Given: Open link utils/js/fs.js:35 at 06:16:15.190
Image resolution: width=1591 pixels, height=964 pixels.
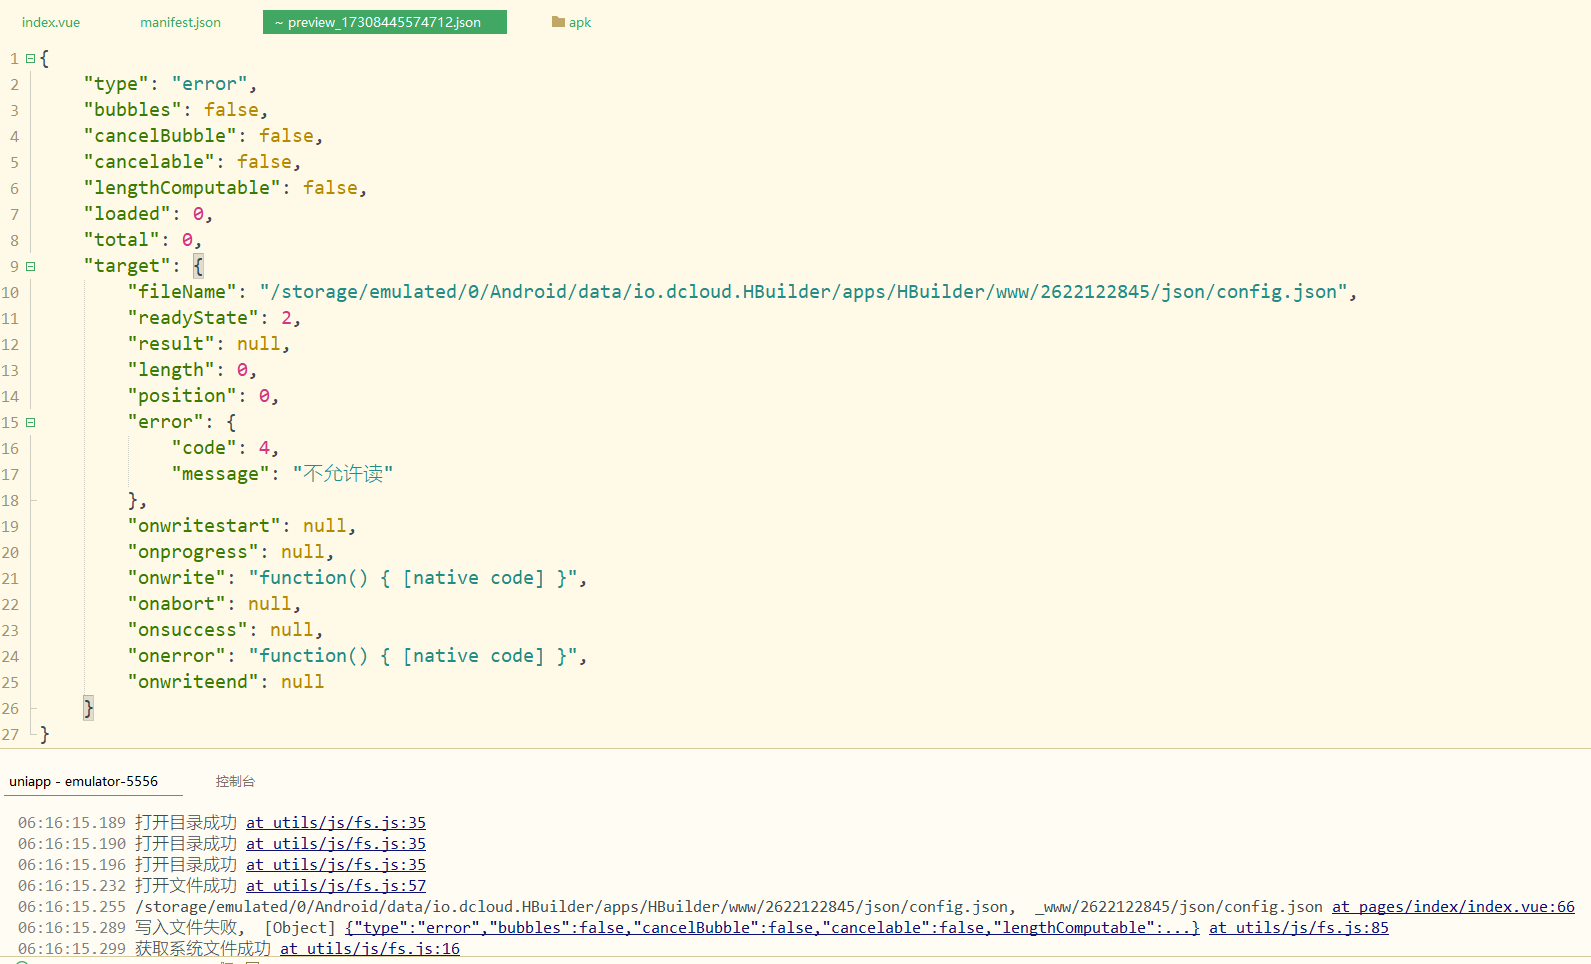Looking at the screenshot, I should coord(336,844).
